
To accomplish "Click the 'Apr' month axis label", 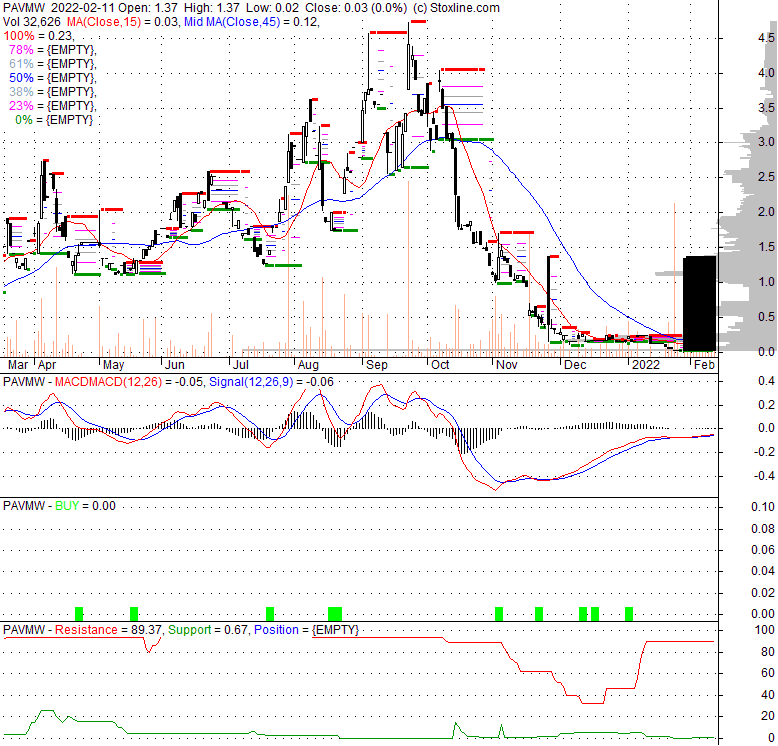I will click(x=47, y=365).
